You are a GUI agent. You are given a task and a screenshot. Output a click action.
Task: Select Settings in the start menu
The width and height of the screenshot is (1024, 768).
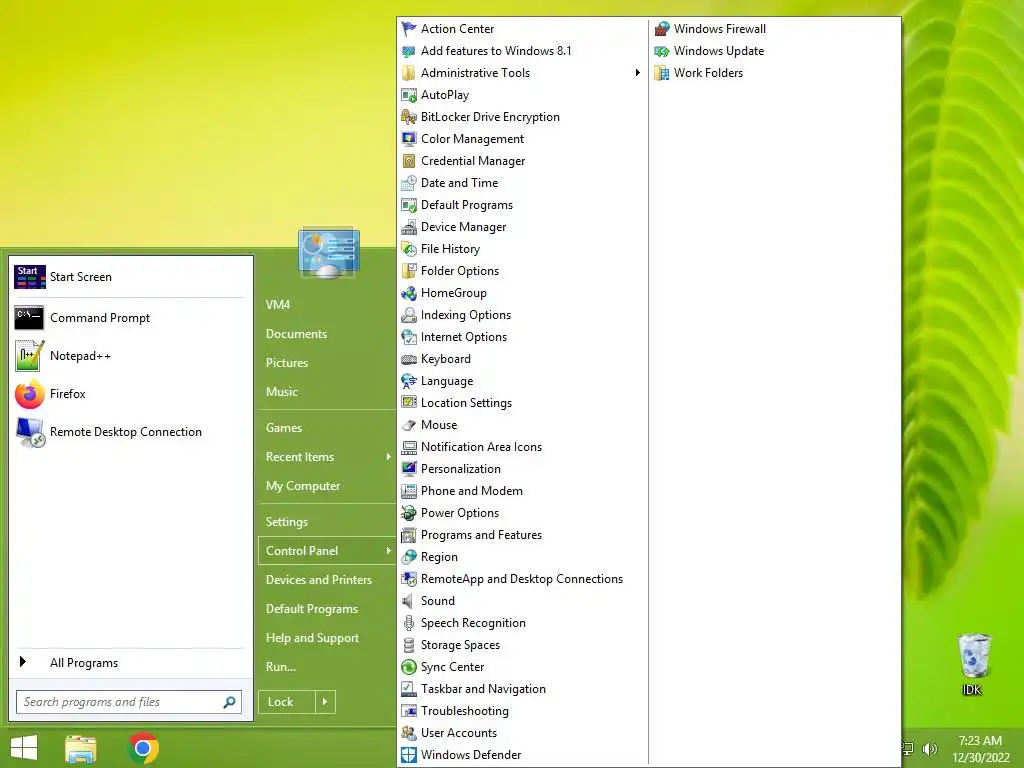(x=287, y=522)
